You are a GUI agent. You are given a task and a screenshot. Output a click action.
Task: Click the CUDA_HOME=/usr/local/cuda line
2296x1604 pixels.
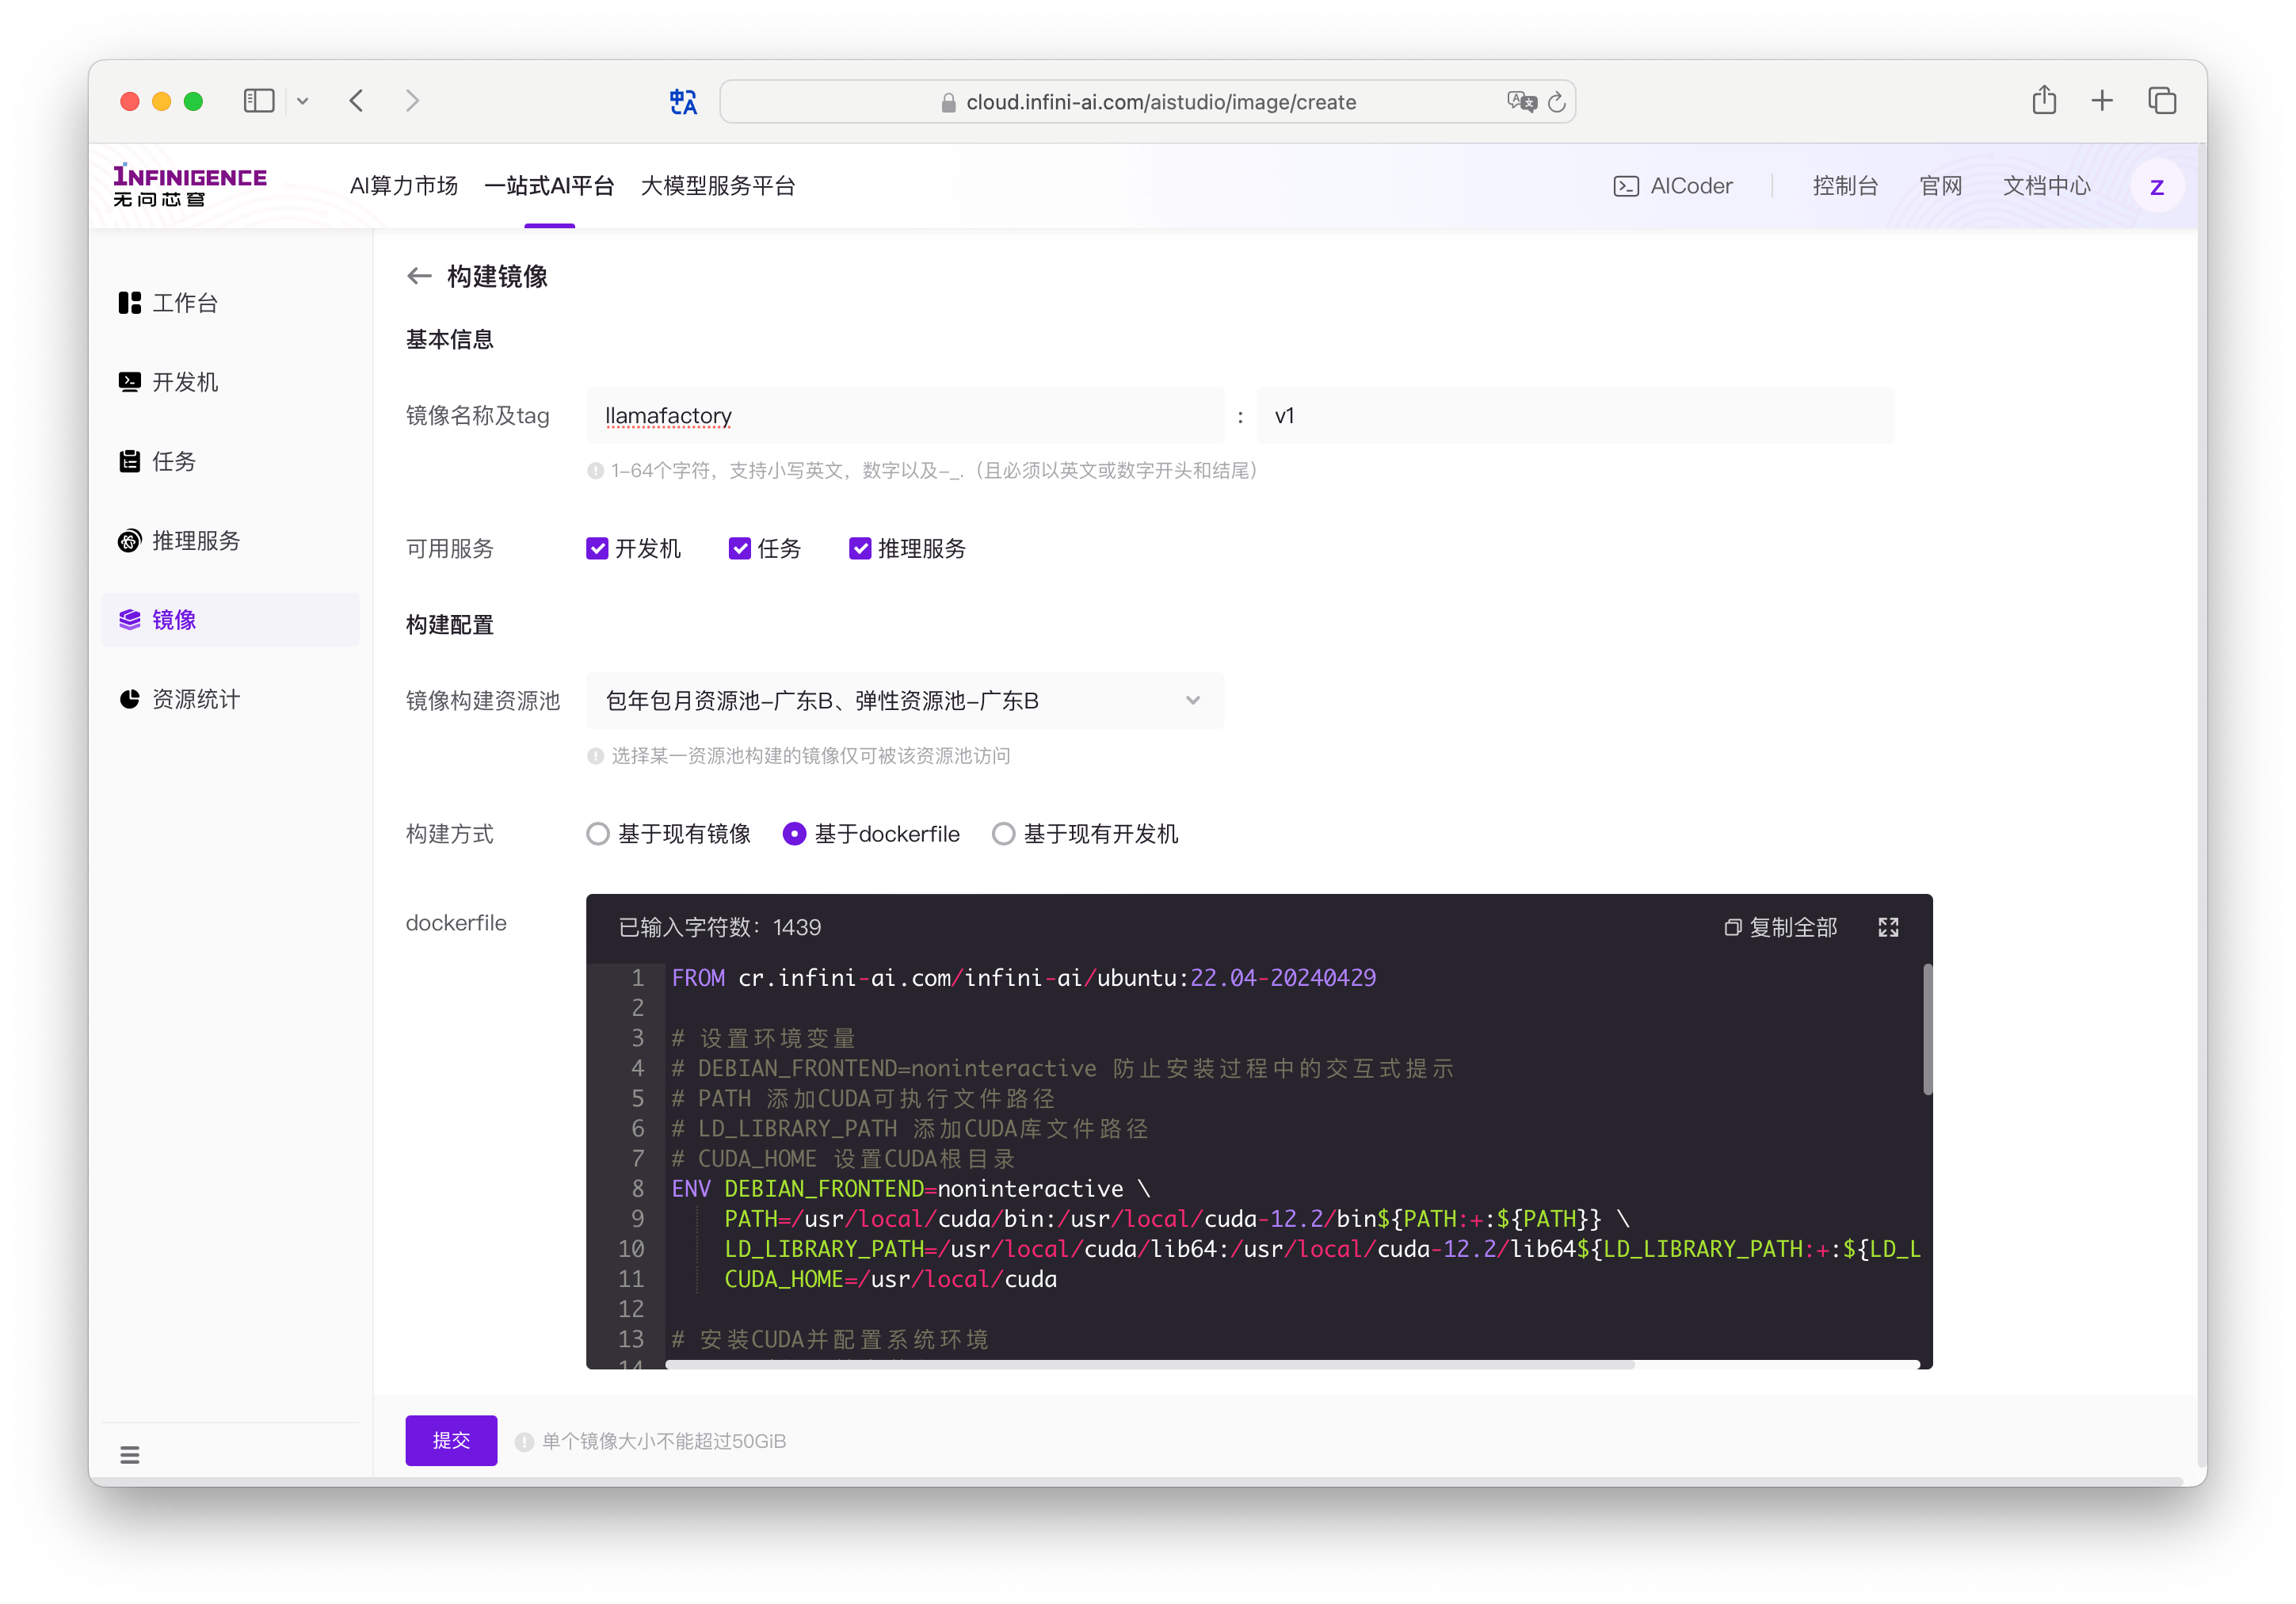[x=890, y=1279]
